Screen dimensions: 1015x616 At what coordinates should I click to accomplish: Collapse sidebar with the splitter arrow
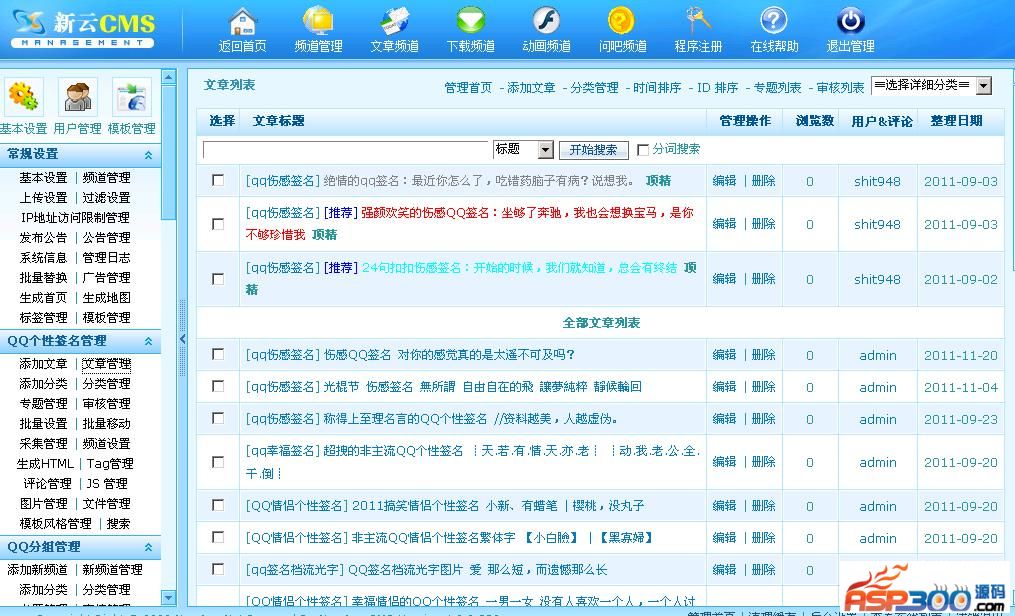click(183, 338)
